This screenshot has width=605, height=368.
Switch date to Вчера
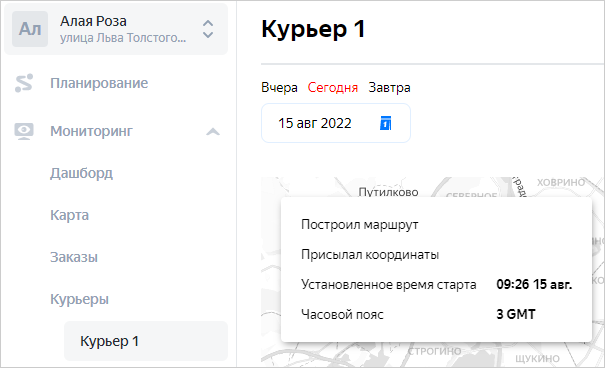tap(279, 88)
